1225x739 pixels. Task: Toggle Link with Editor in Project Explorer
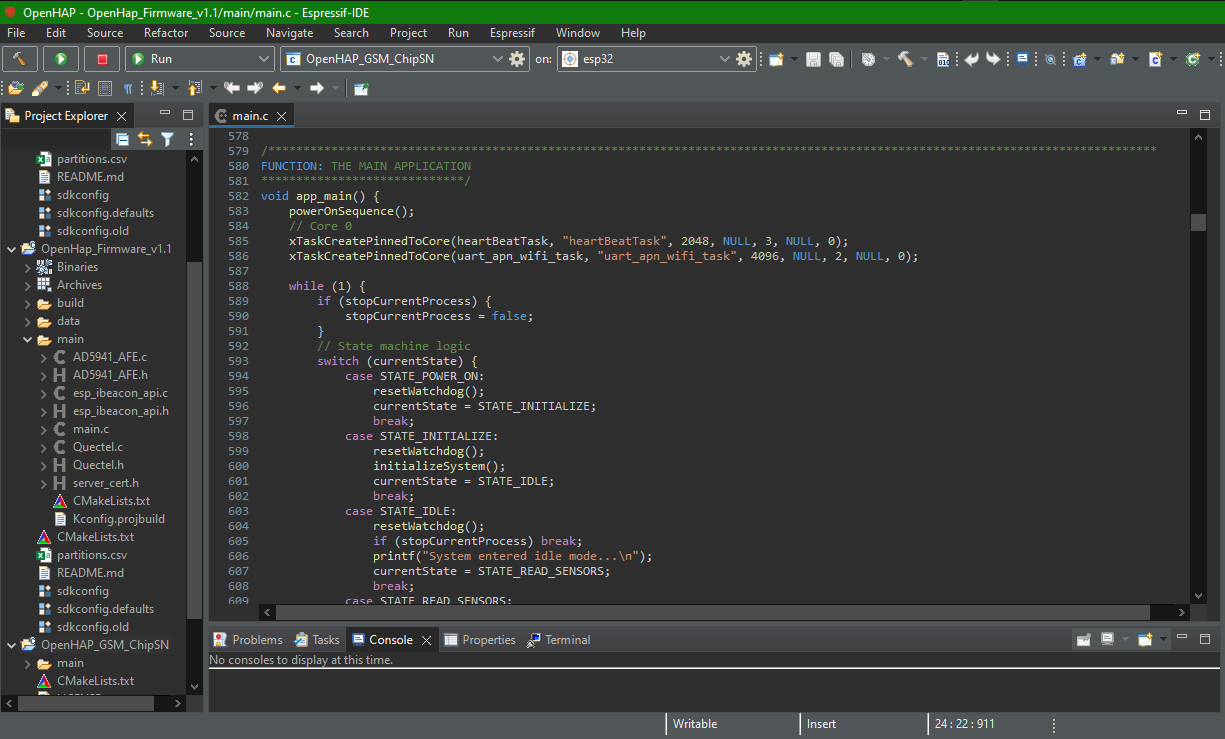[x=145, y=140]
